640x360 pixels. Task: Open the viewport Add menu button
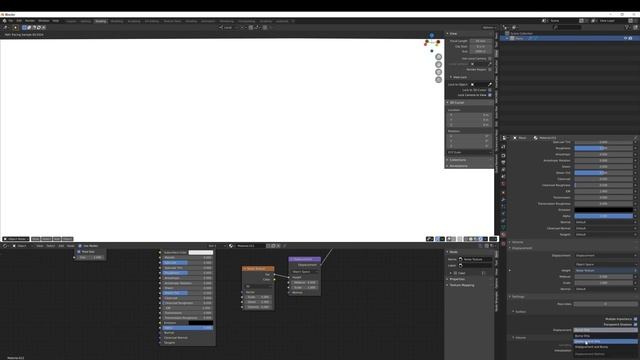(57, 239)
